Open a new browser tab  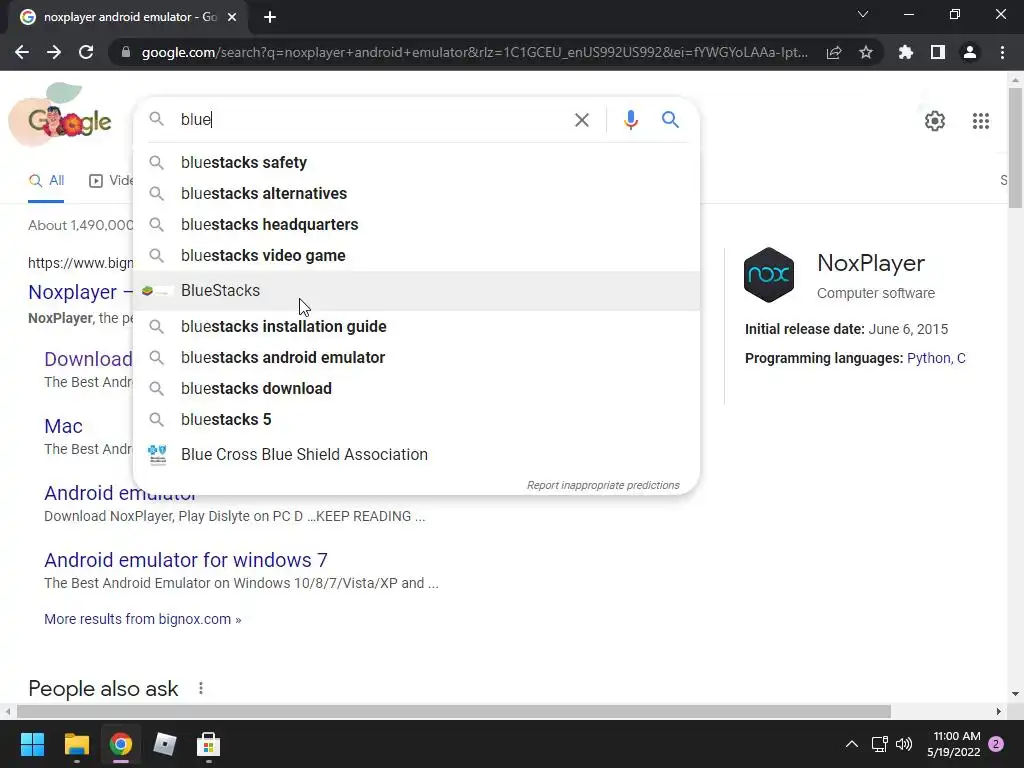coord(270,17)
